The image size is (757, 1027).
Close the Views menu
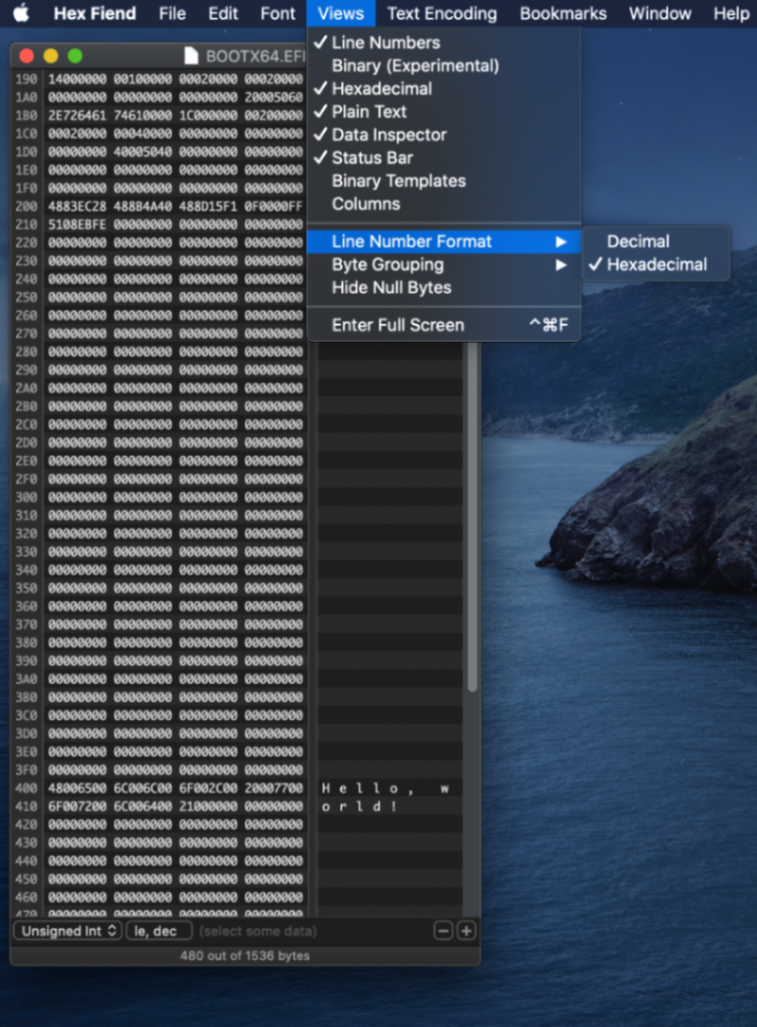tap(341, 13)
